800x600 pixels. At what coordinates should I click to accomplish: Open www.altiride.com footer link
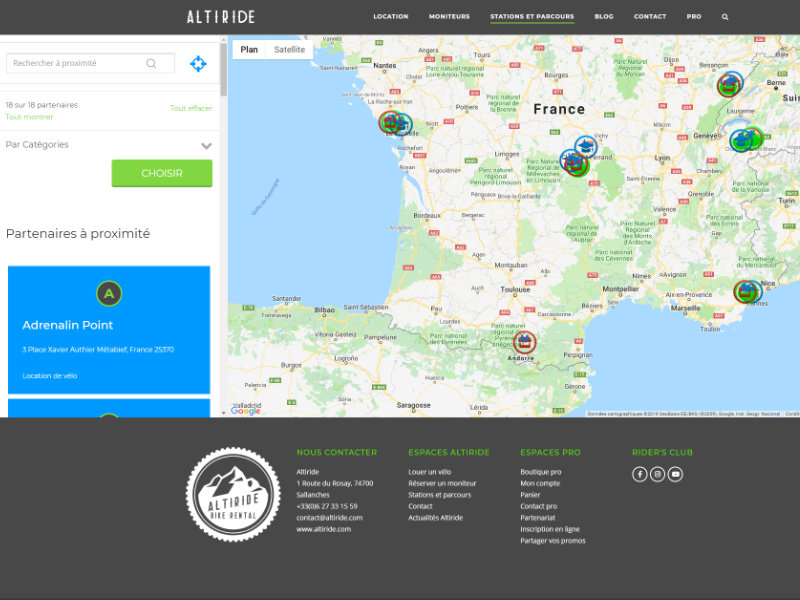pos(323,529)
